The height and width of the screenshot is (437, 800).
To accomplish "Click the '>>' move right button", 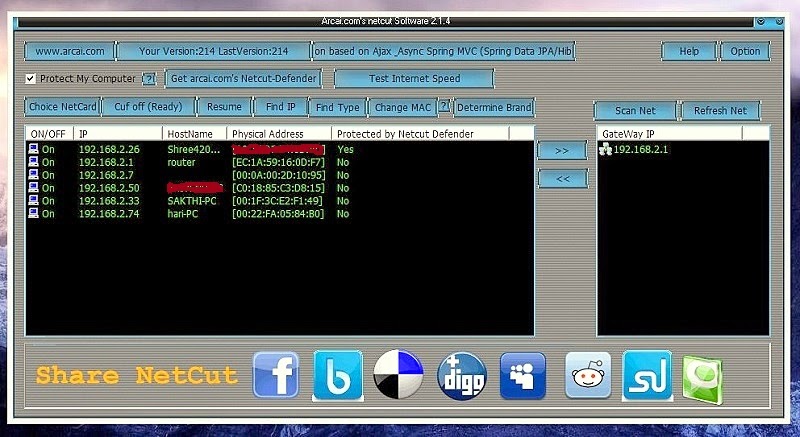I will (562, 151).
